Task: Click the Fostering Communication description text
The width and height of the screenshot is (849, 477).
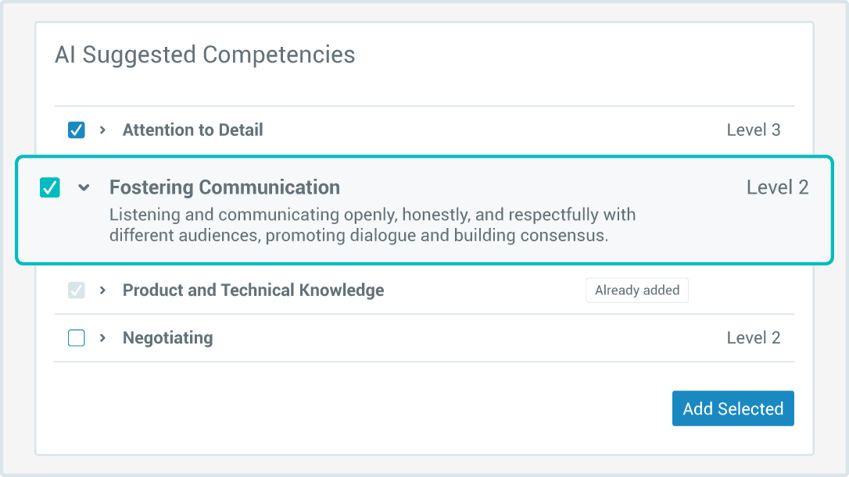Action: point(372,225)
